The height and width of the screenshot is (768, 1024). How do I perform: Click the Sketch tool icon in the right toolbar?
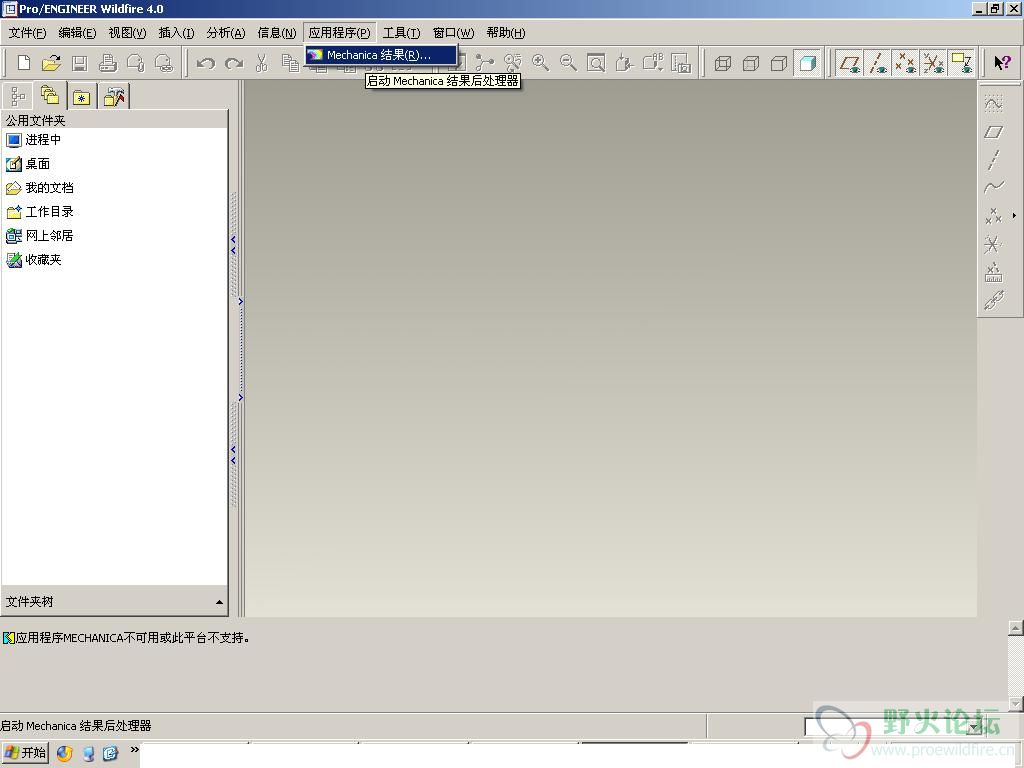point(993,104)
